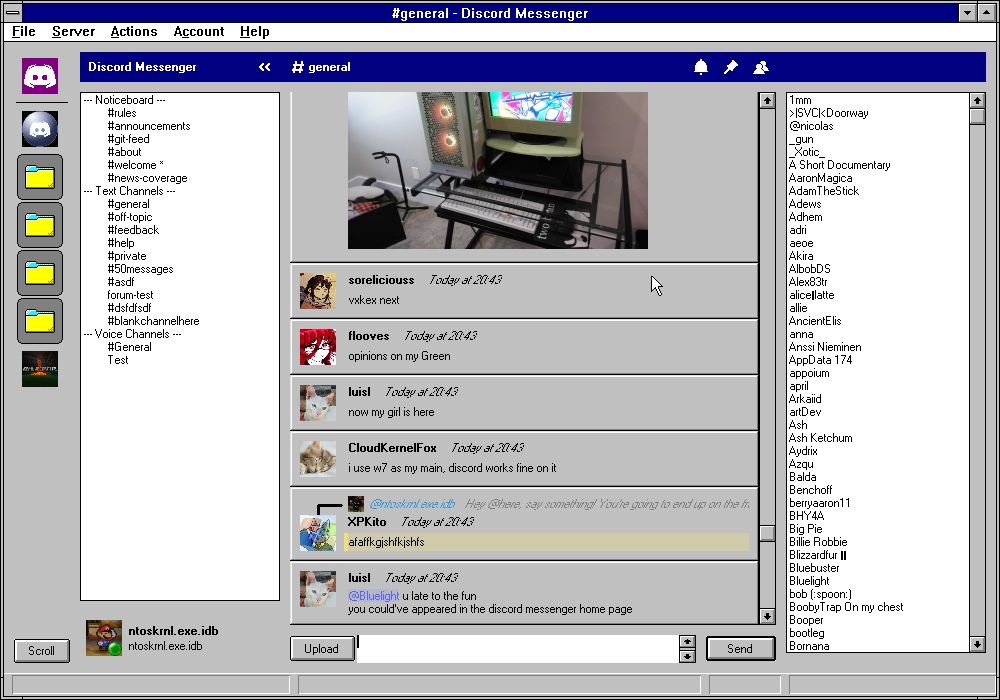
Task: Click message box scroll down arrow
Action: 687,656
